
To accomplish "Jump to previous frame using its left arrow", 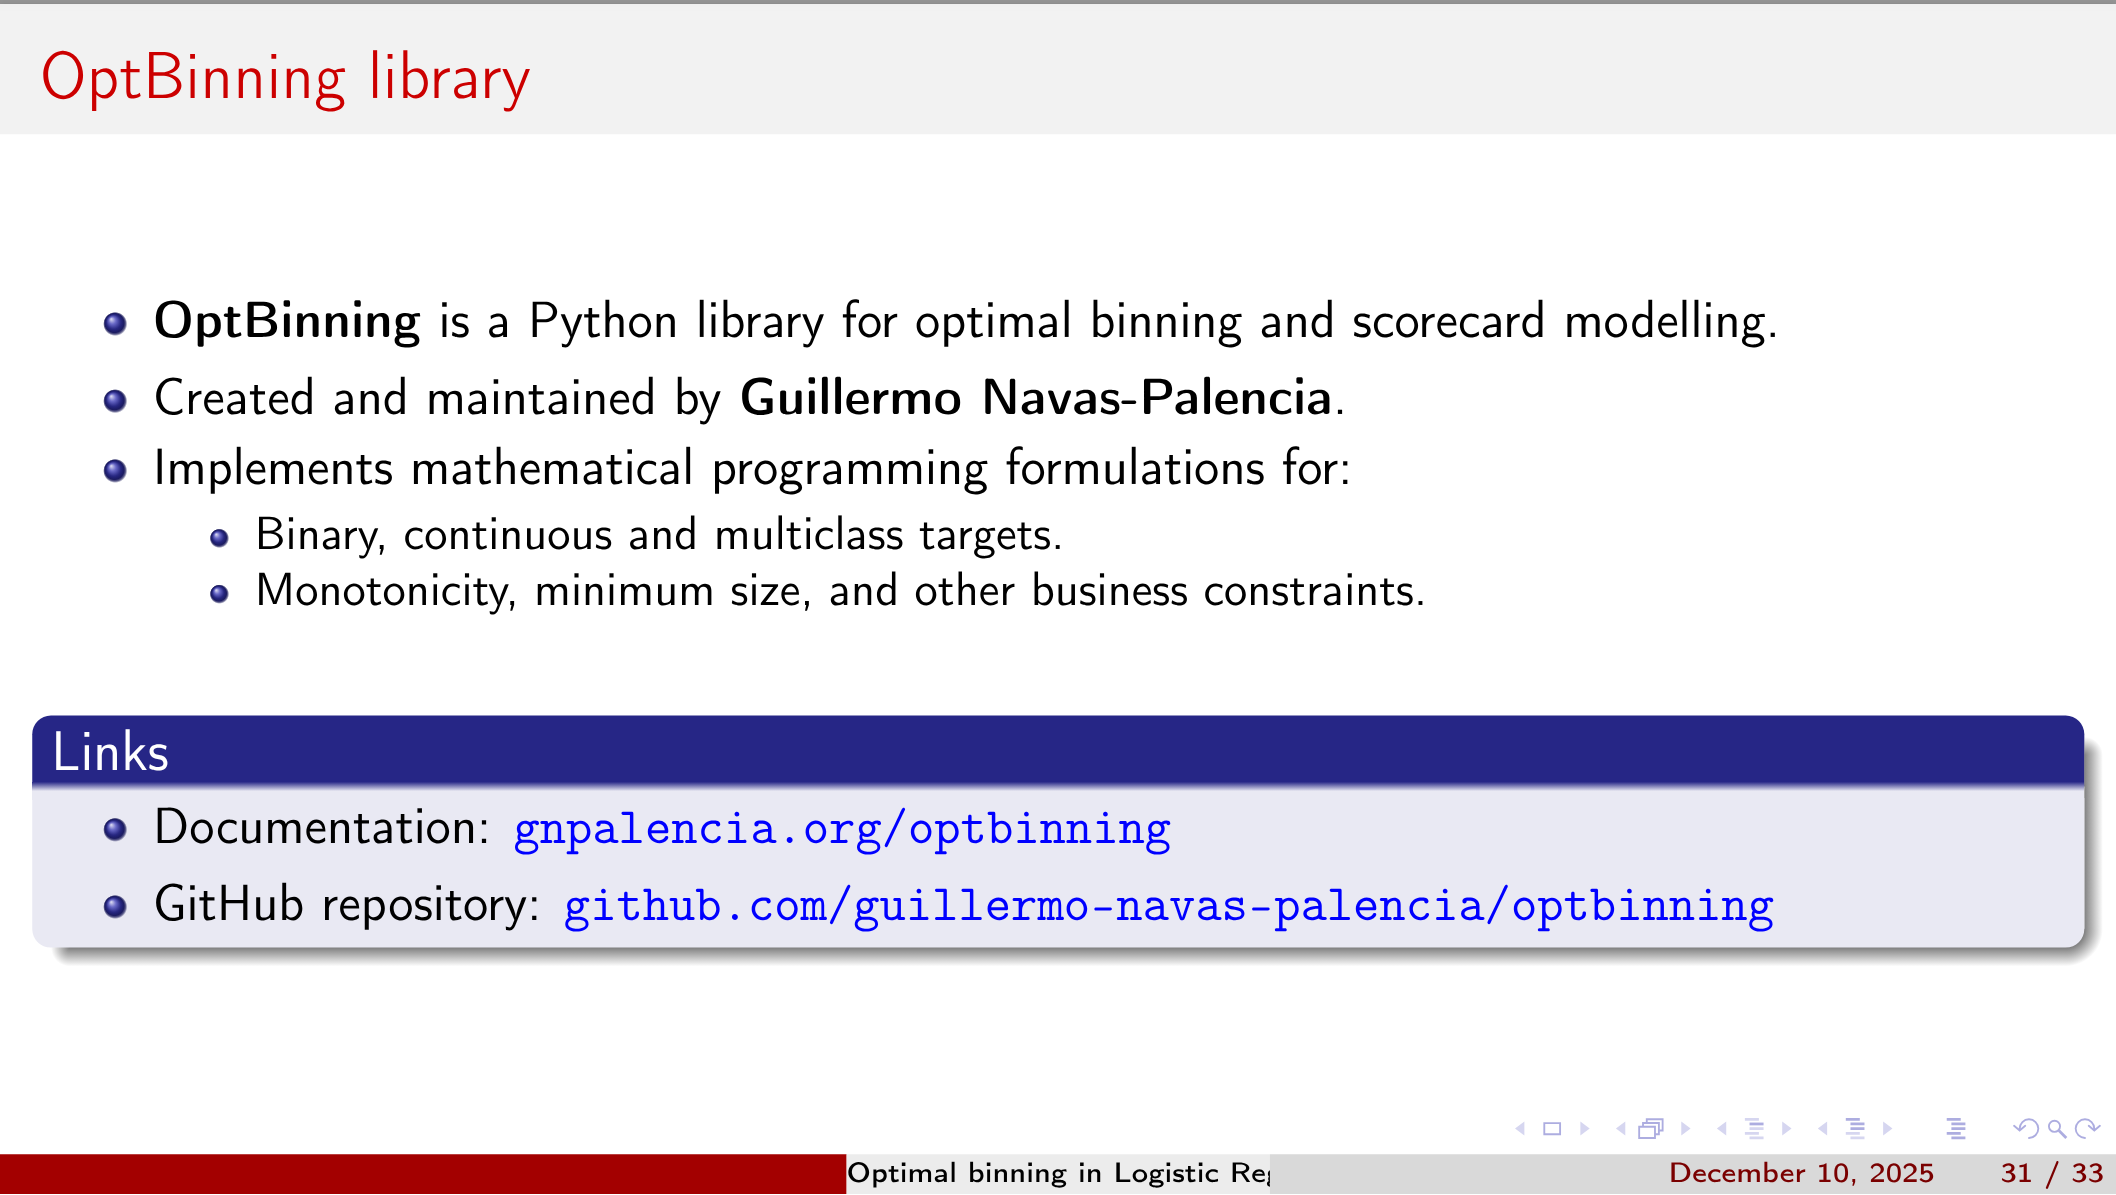I will pos(1621,1129).
